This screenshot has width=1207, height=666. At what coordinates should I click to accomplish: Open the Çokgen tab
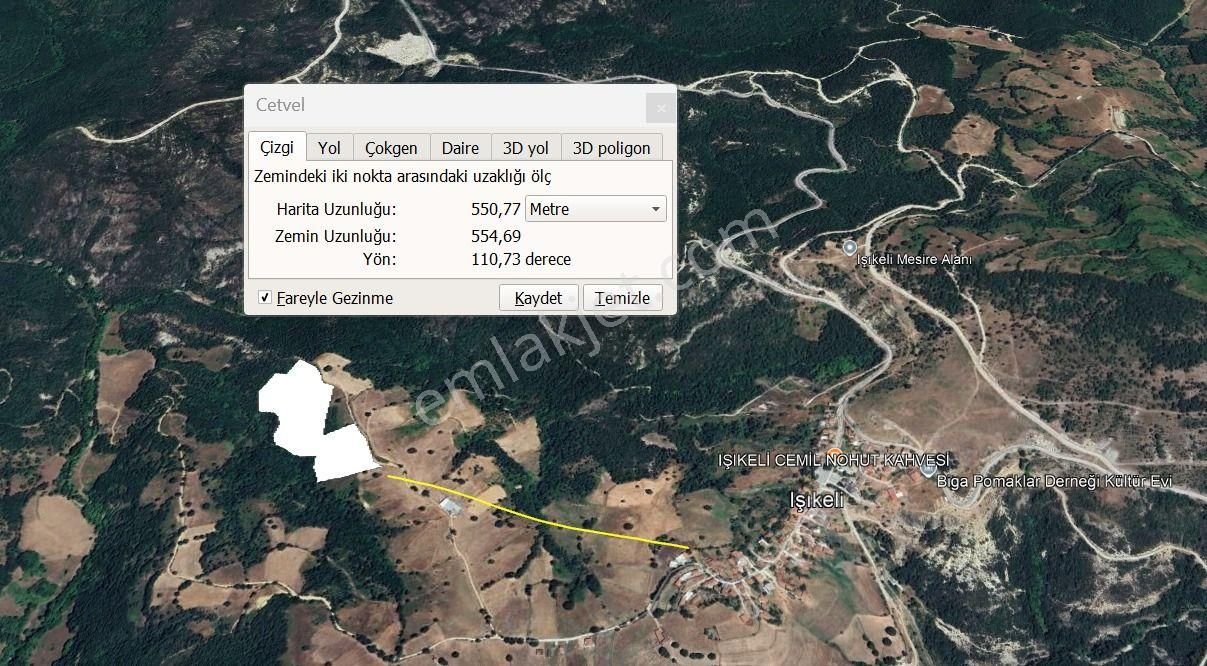(391, 148)
